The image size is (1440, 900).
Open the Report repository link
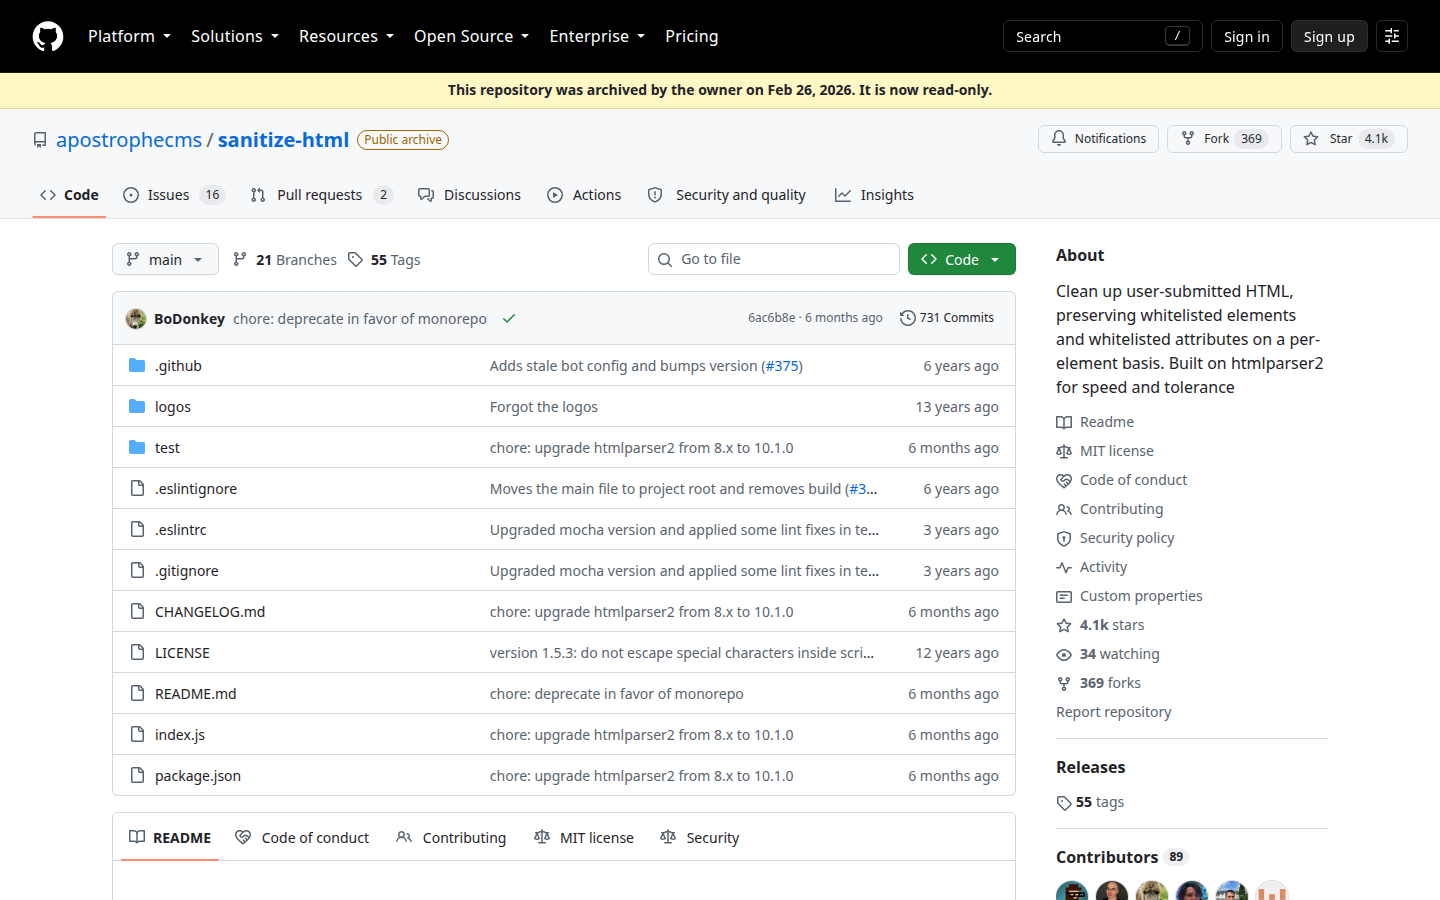[x=1114, y=712]
